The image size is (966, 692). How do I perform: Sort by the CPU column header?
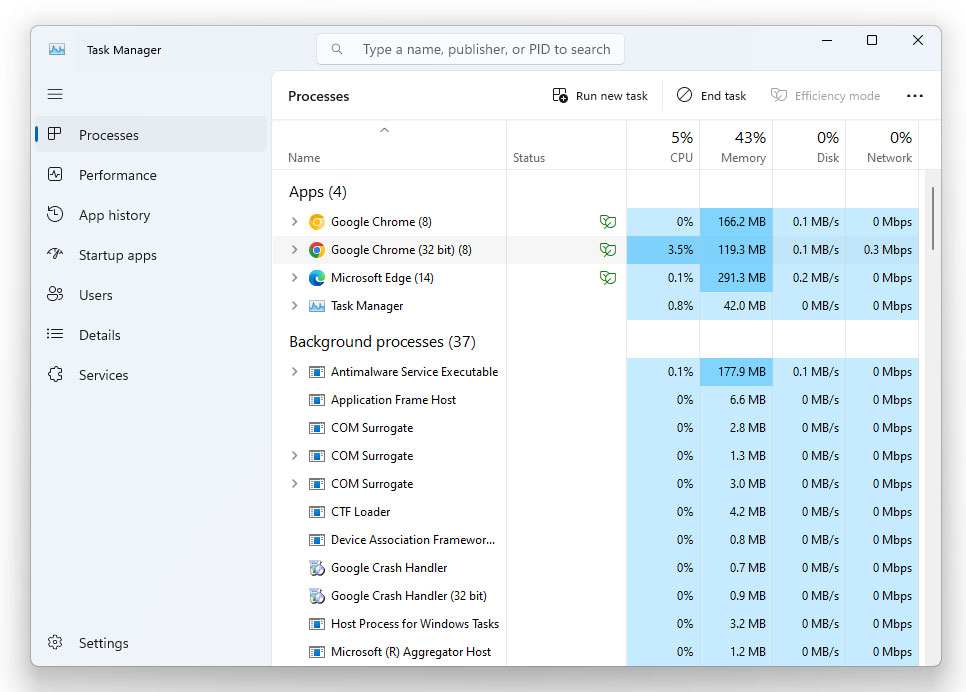click(663, 145)
